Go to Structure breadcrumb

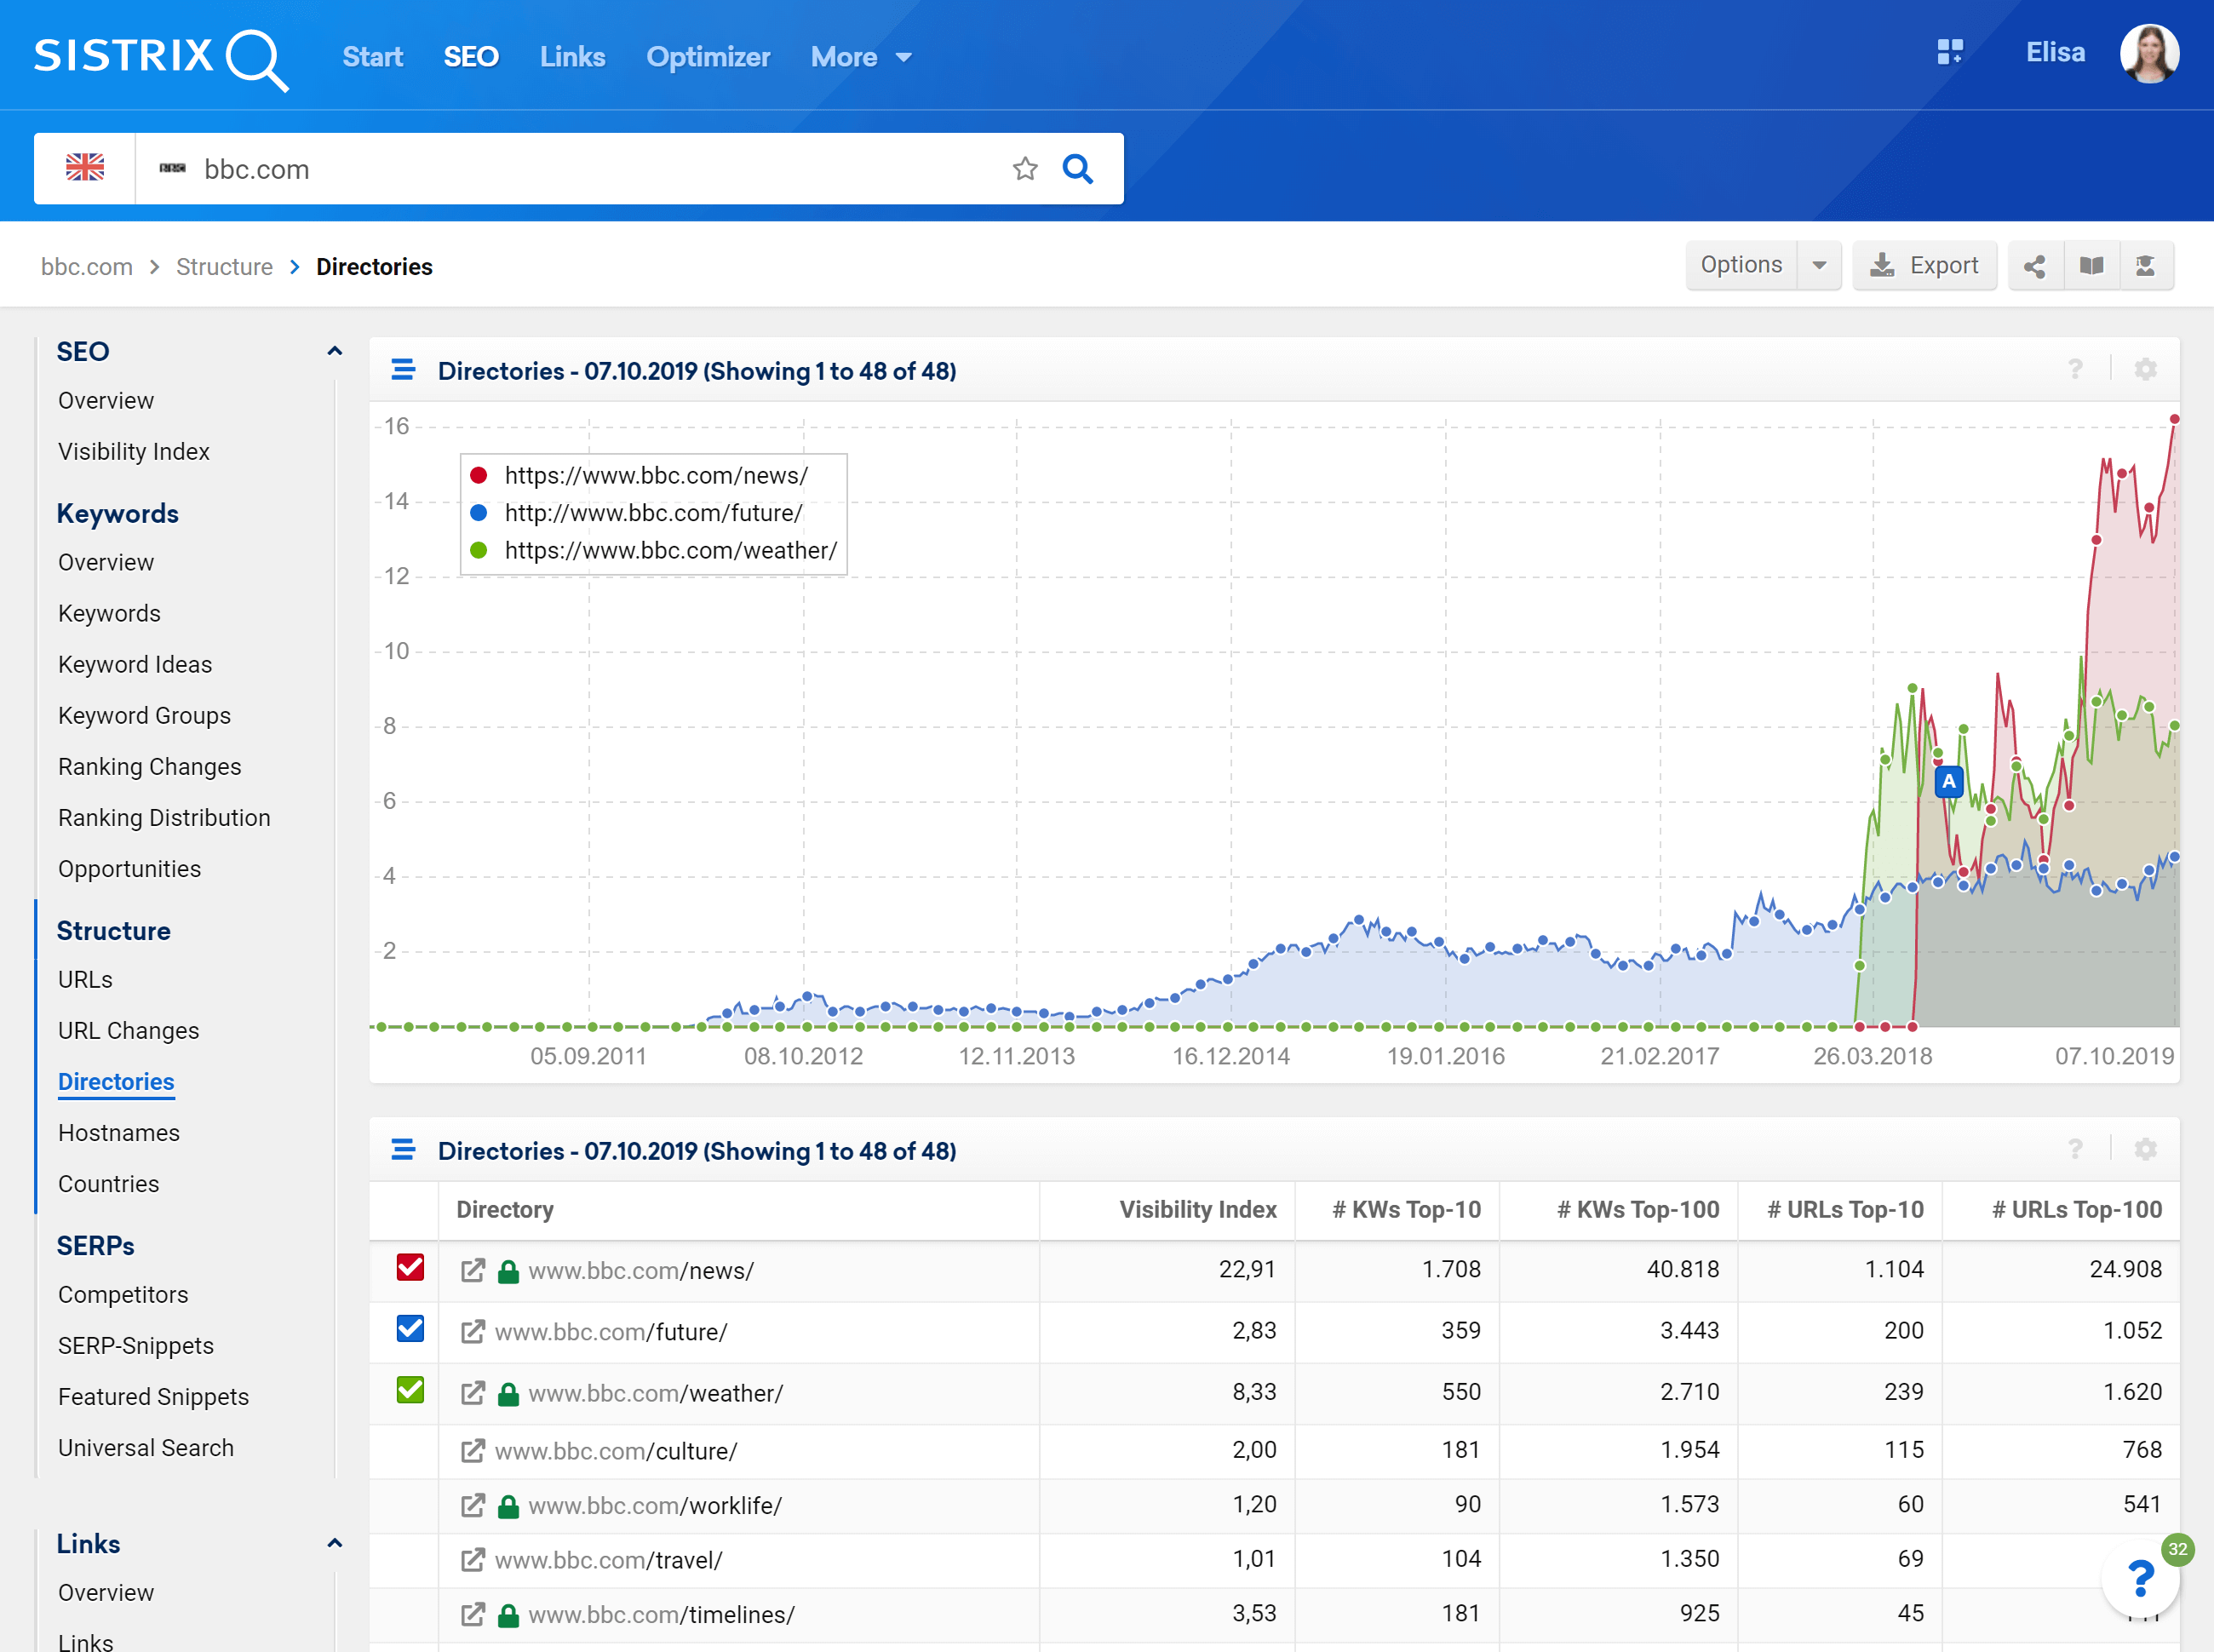click(x=224, y=267)
